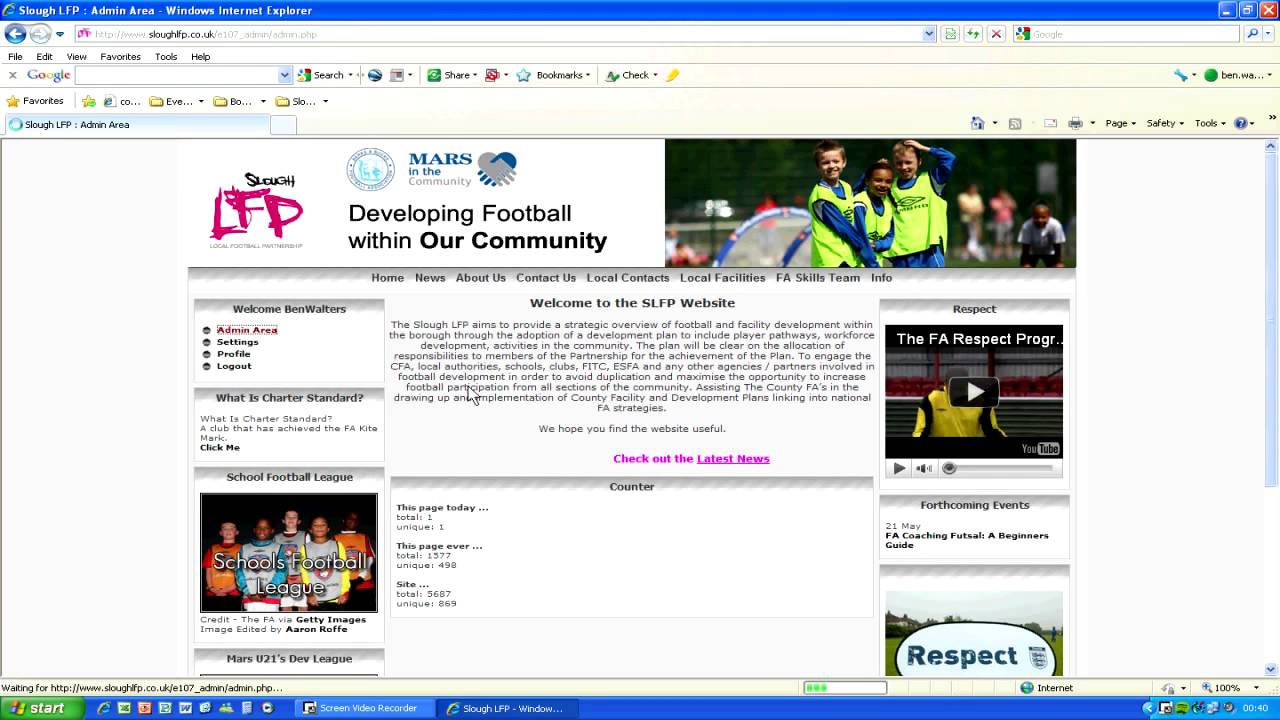Mute the Respect video player sound
Image resolution: width=1280 pixels, height=720 pixels.
click(x=924, y=468)
